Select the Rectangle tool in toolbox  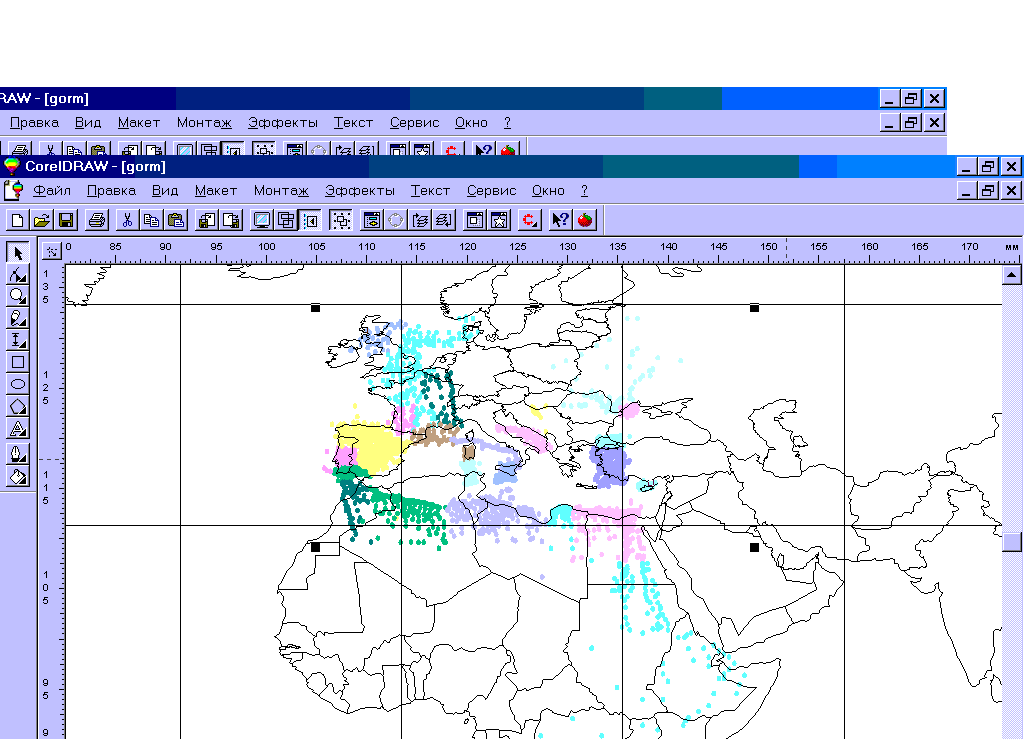pos(18,362)
